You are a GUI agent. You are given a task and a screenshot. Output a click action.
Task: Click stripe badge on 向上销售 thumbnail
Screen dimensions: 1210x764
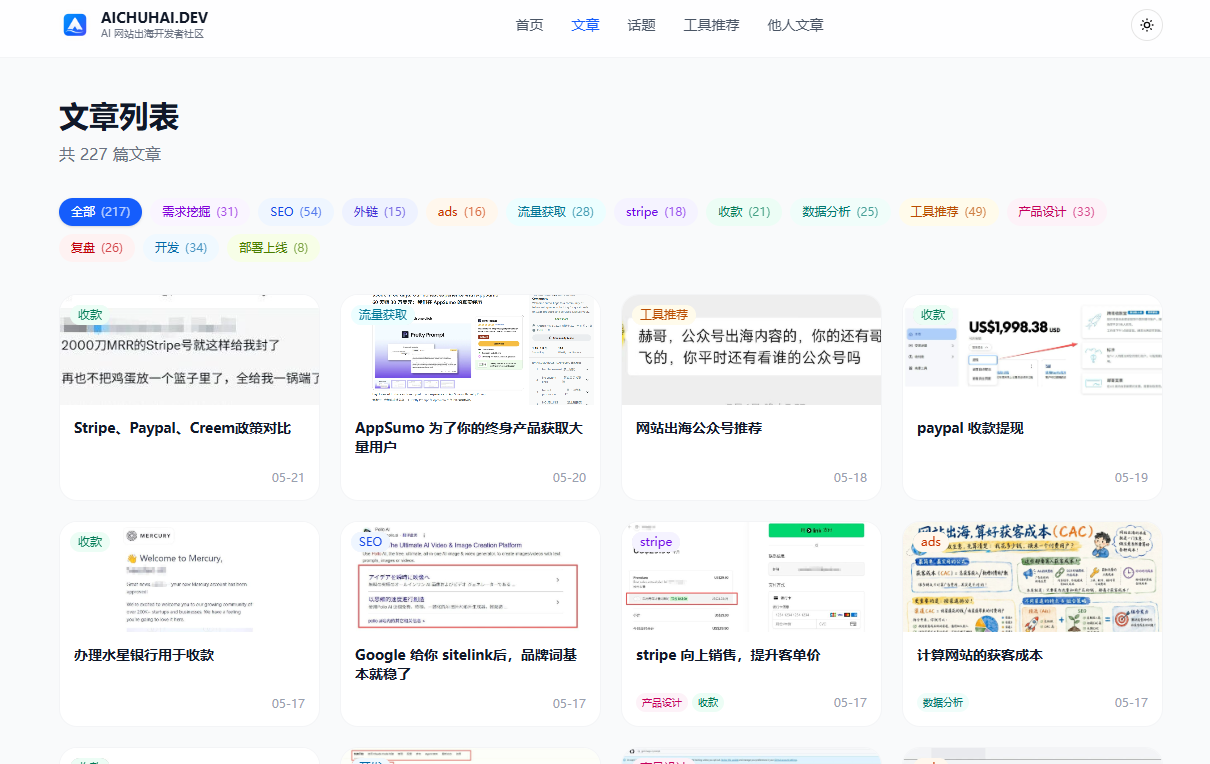coord(656,541)
